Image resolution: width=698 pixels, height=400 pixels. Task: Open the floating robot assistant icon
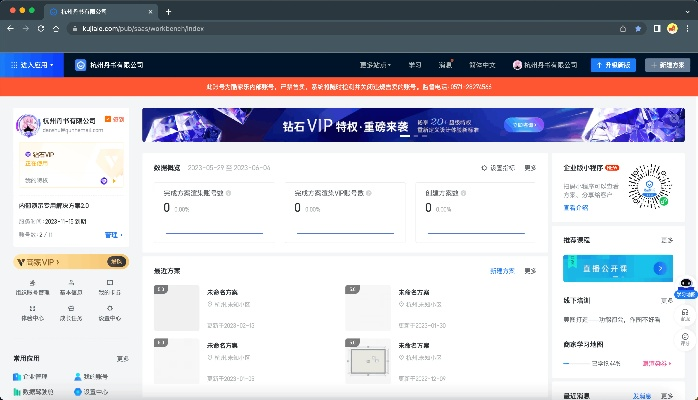(x=685, y=288)
